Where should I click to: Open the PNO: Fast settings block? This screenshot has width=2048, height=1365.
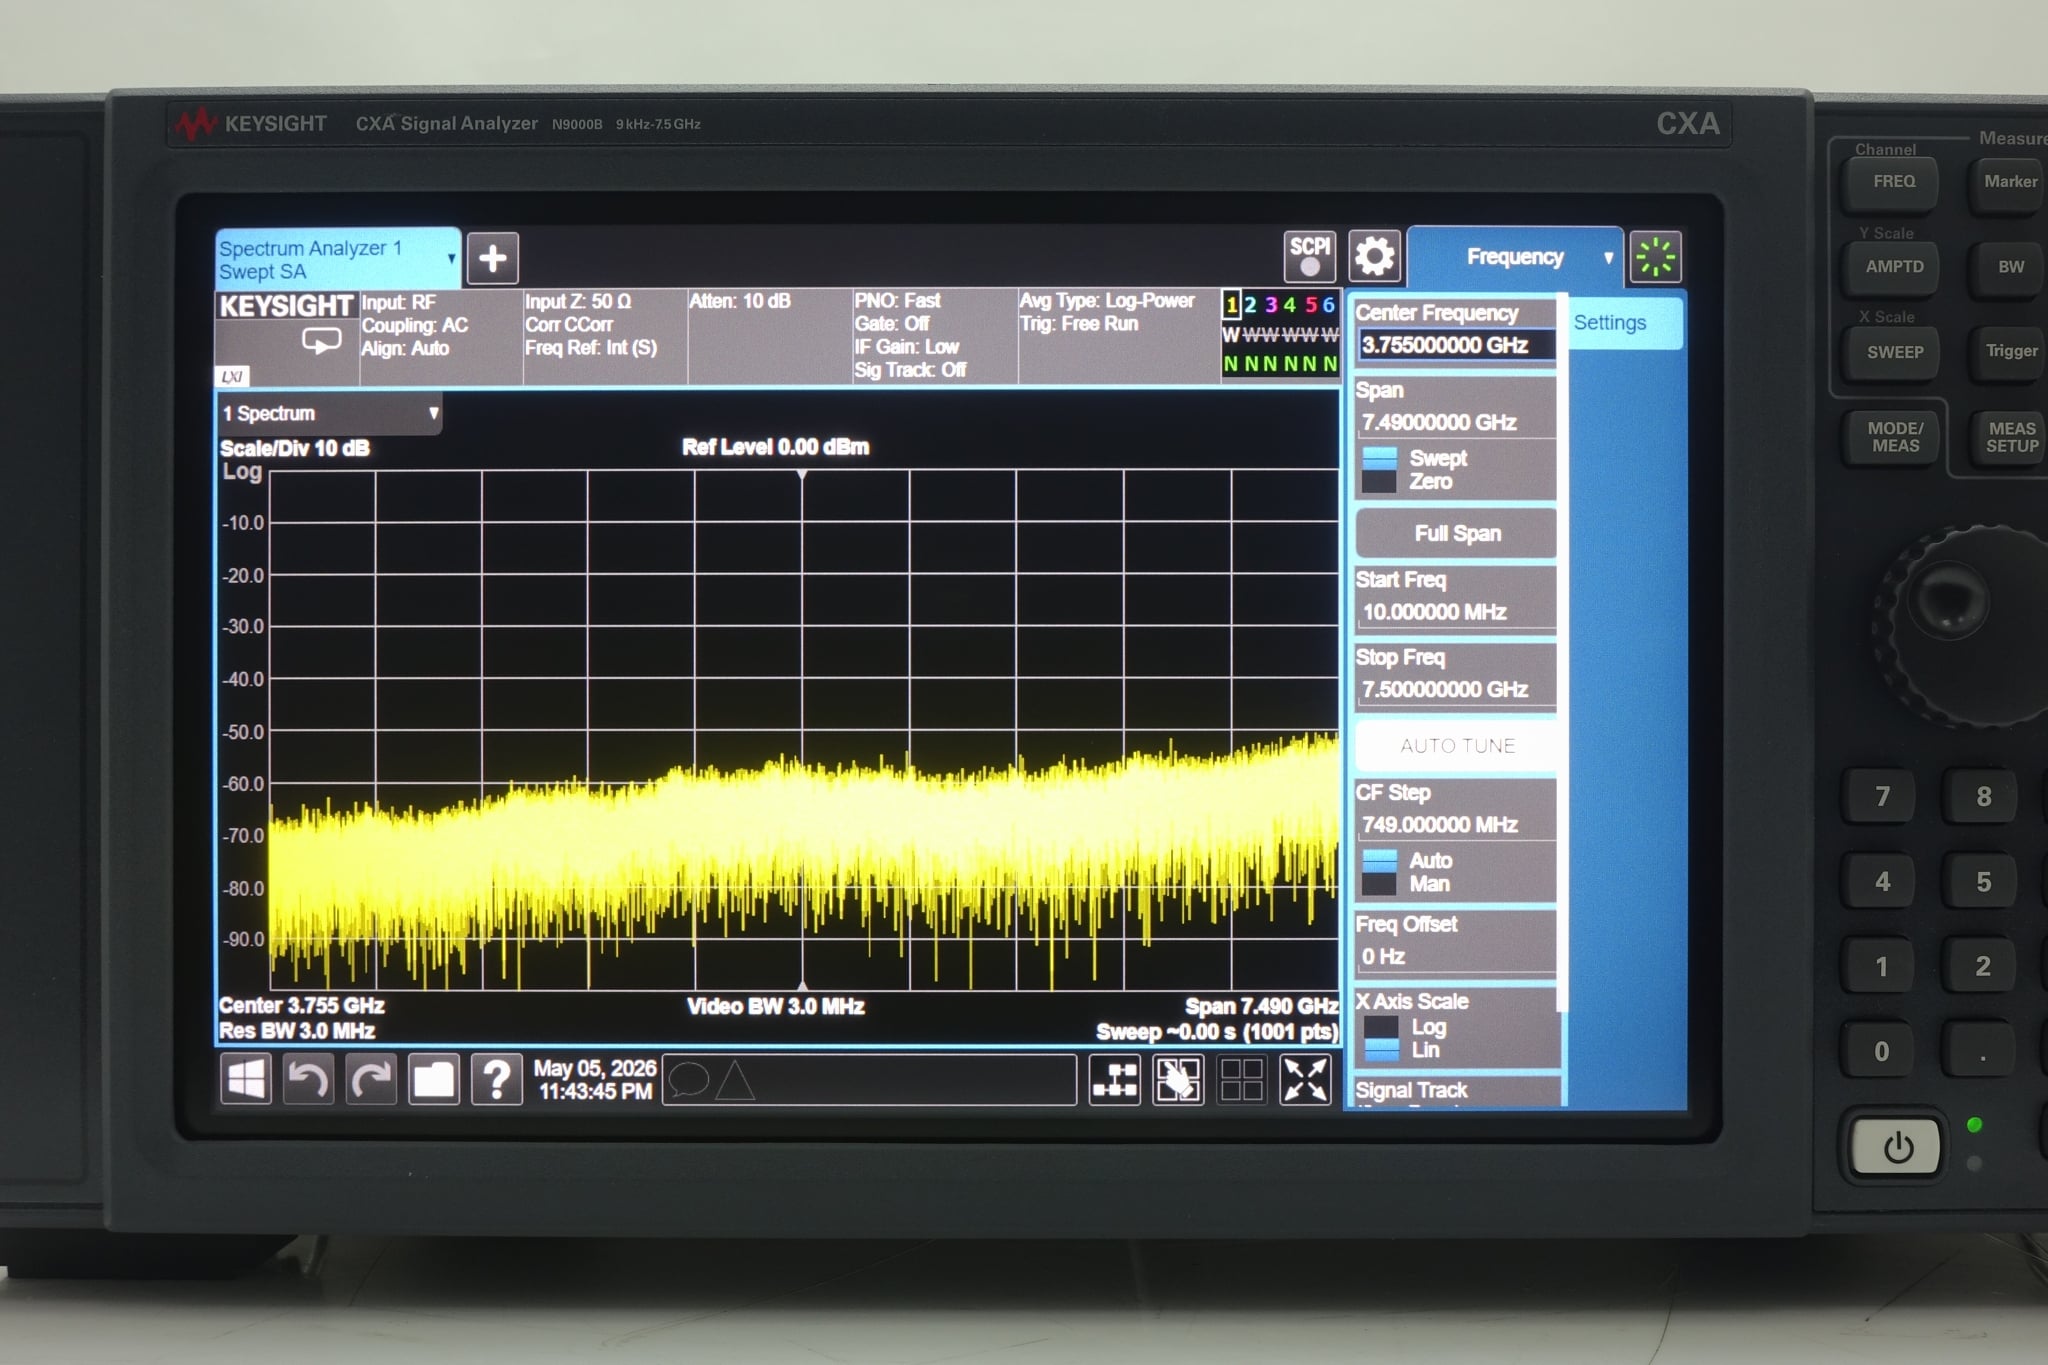[935, 336]
